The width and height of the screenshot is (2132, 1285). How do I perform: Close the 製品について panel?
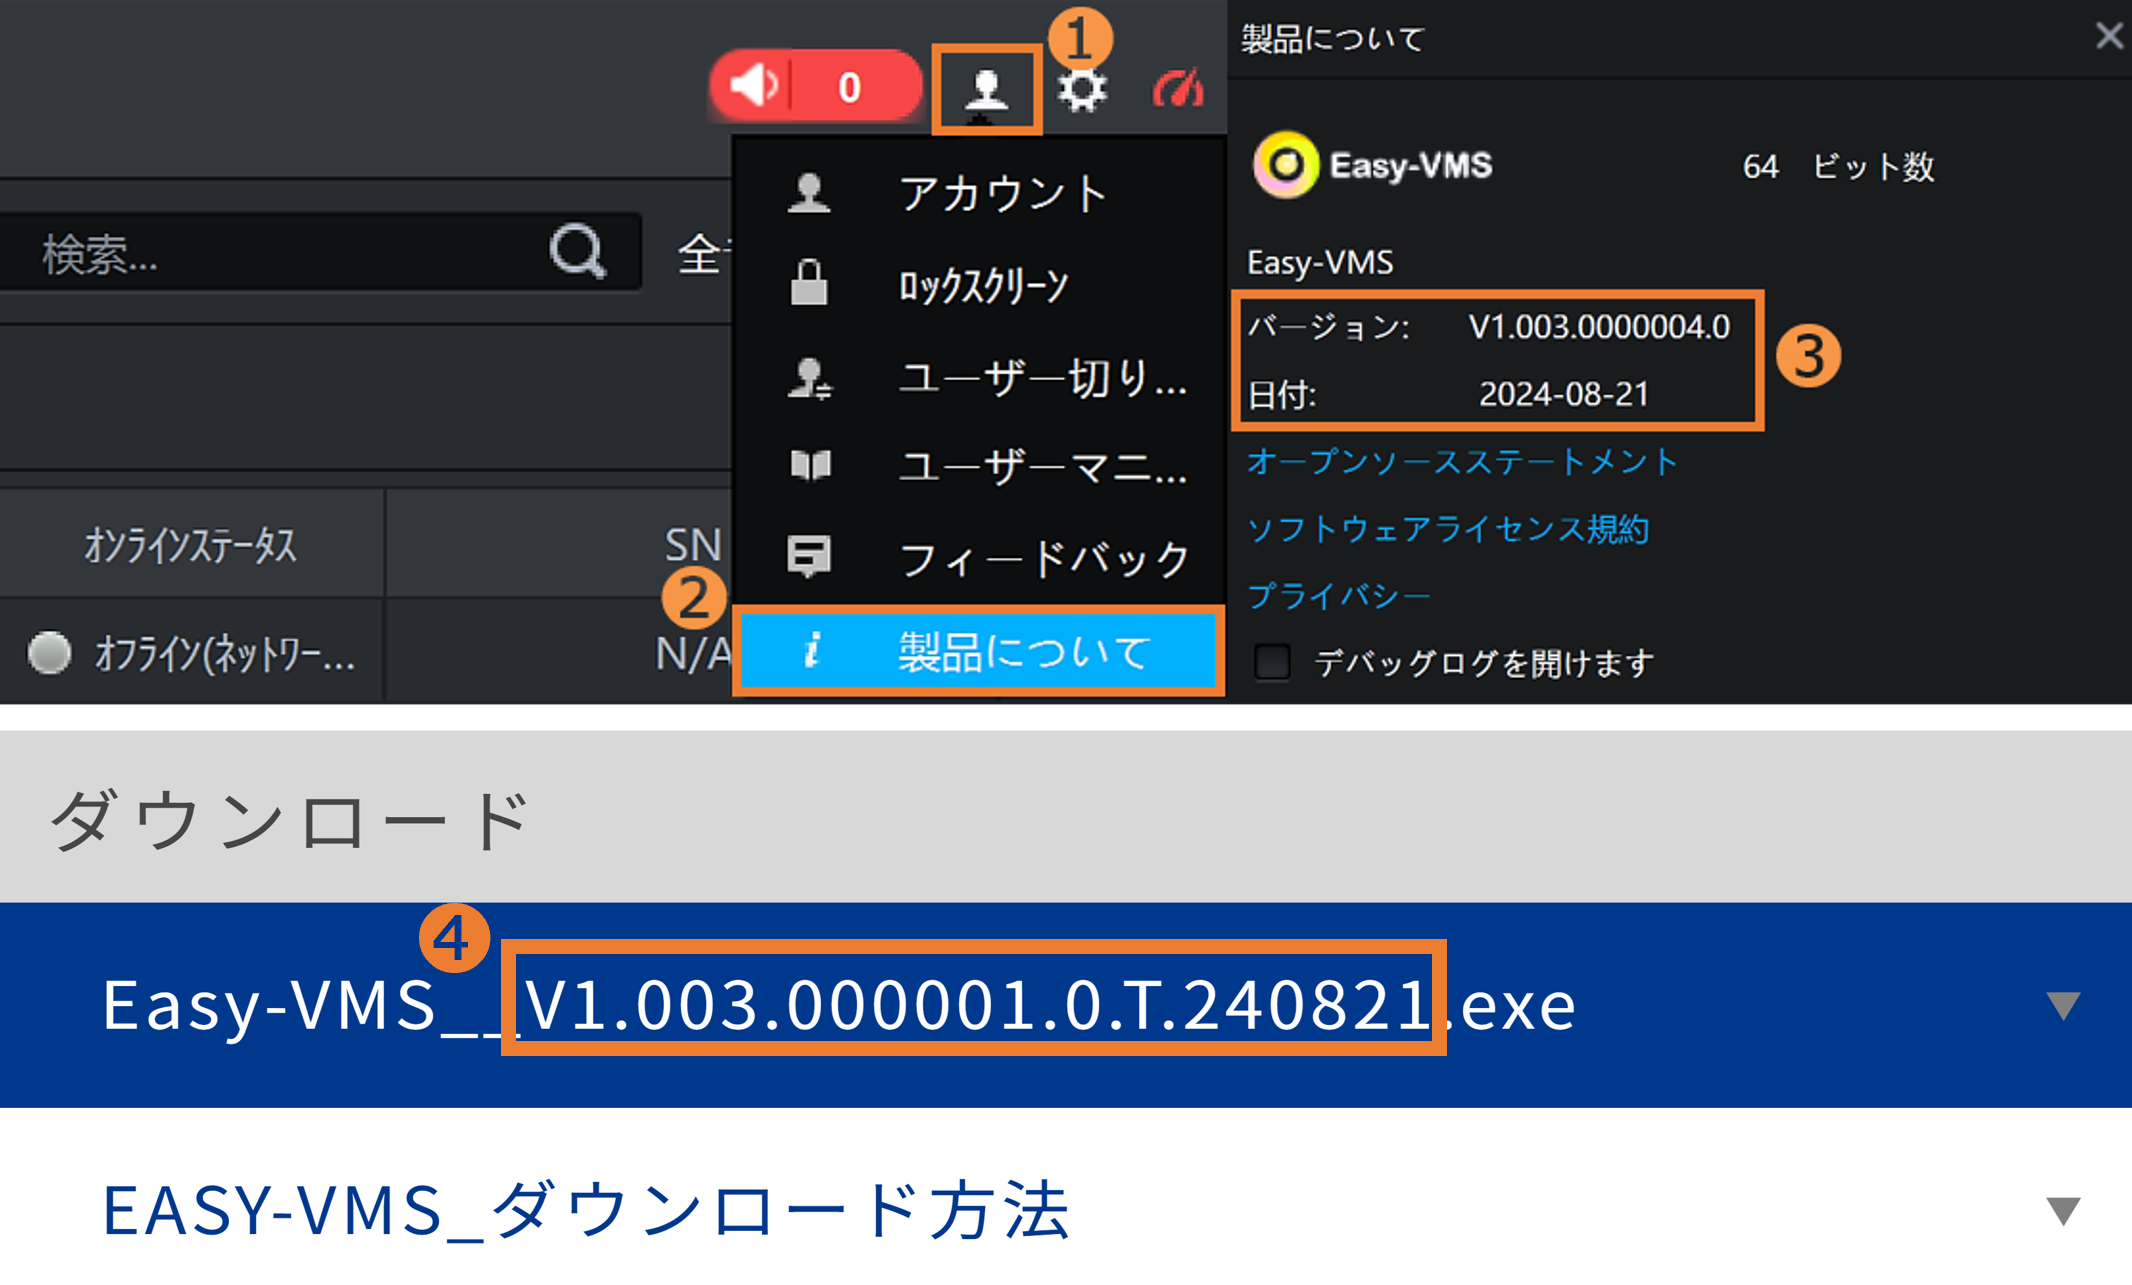click(x=2108, y=36)
